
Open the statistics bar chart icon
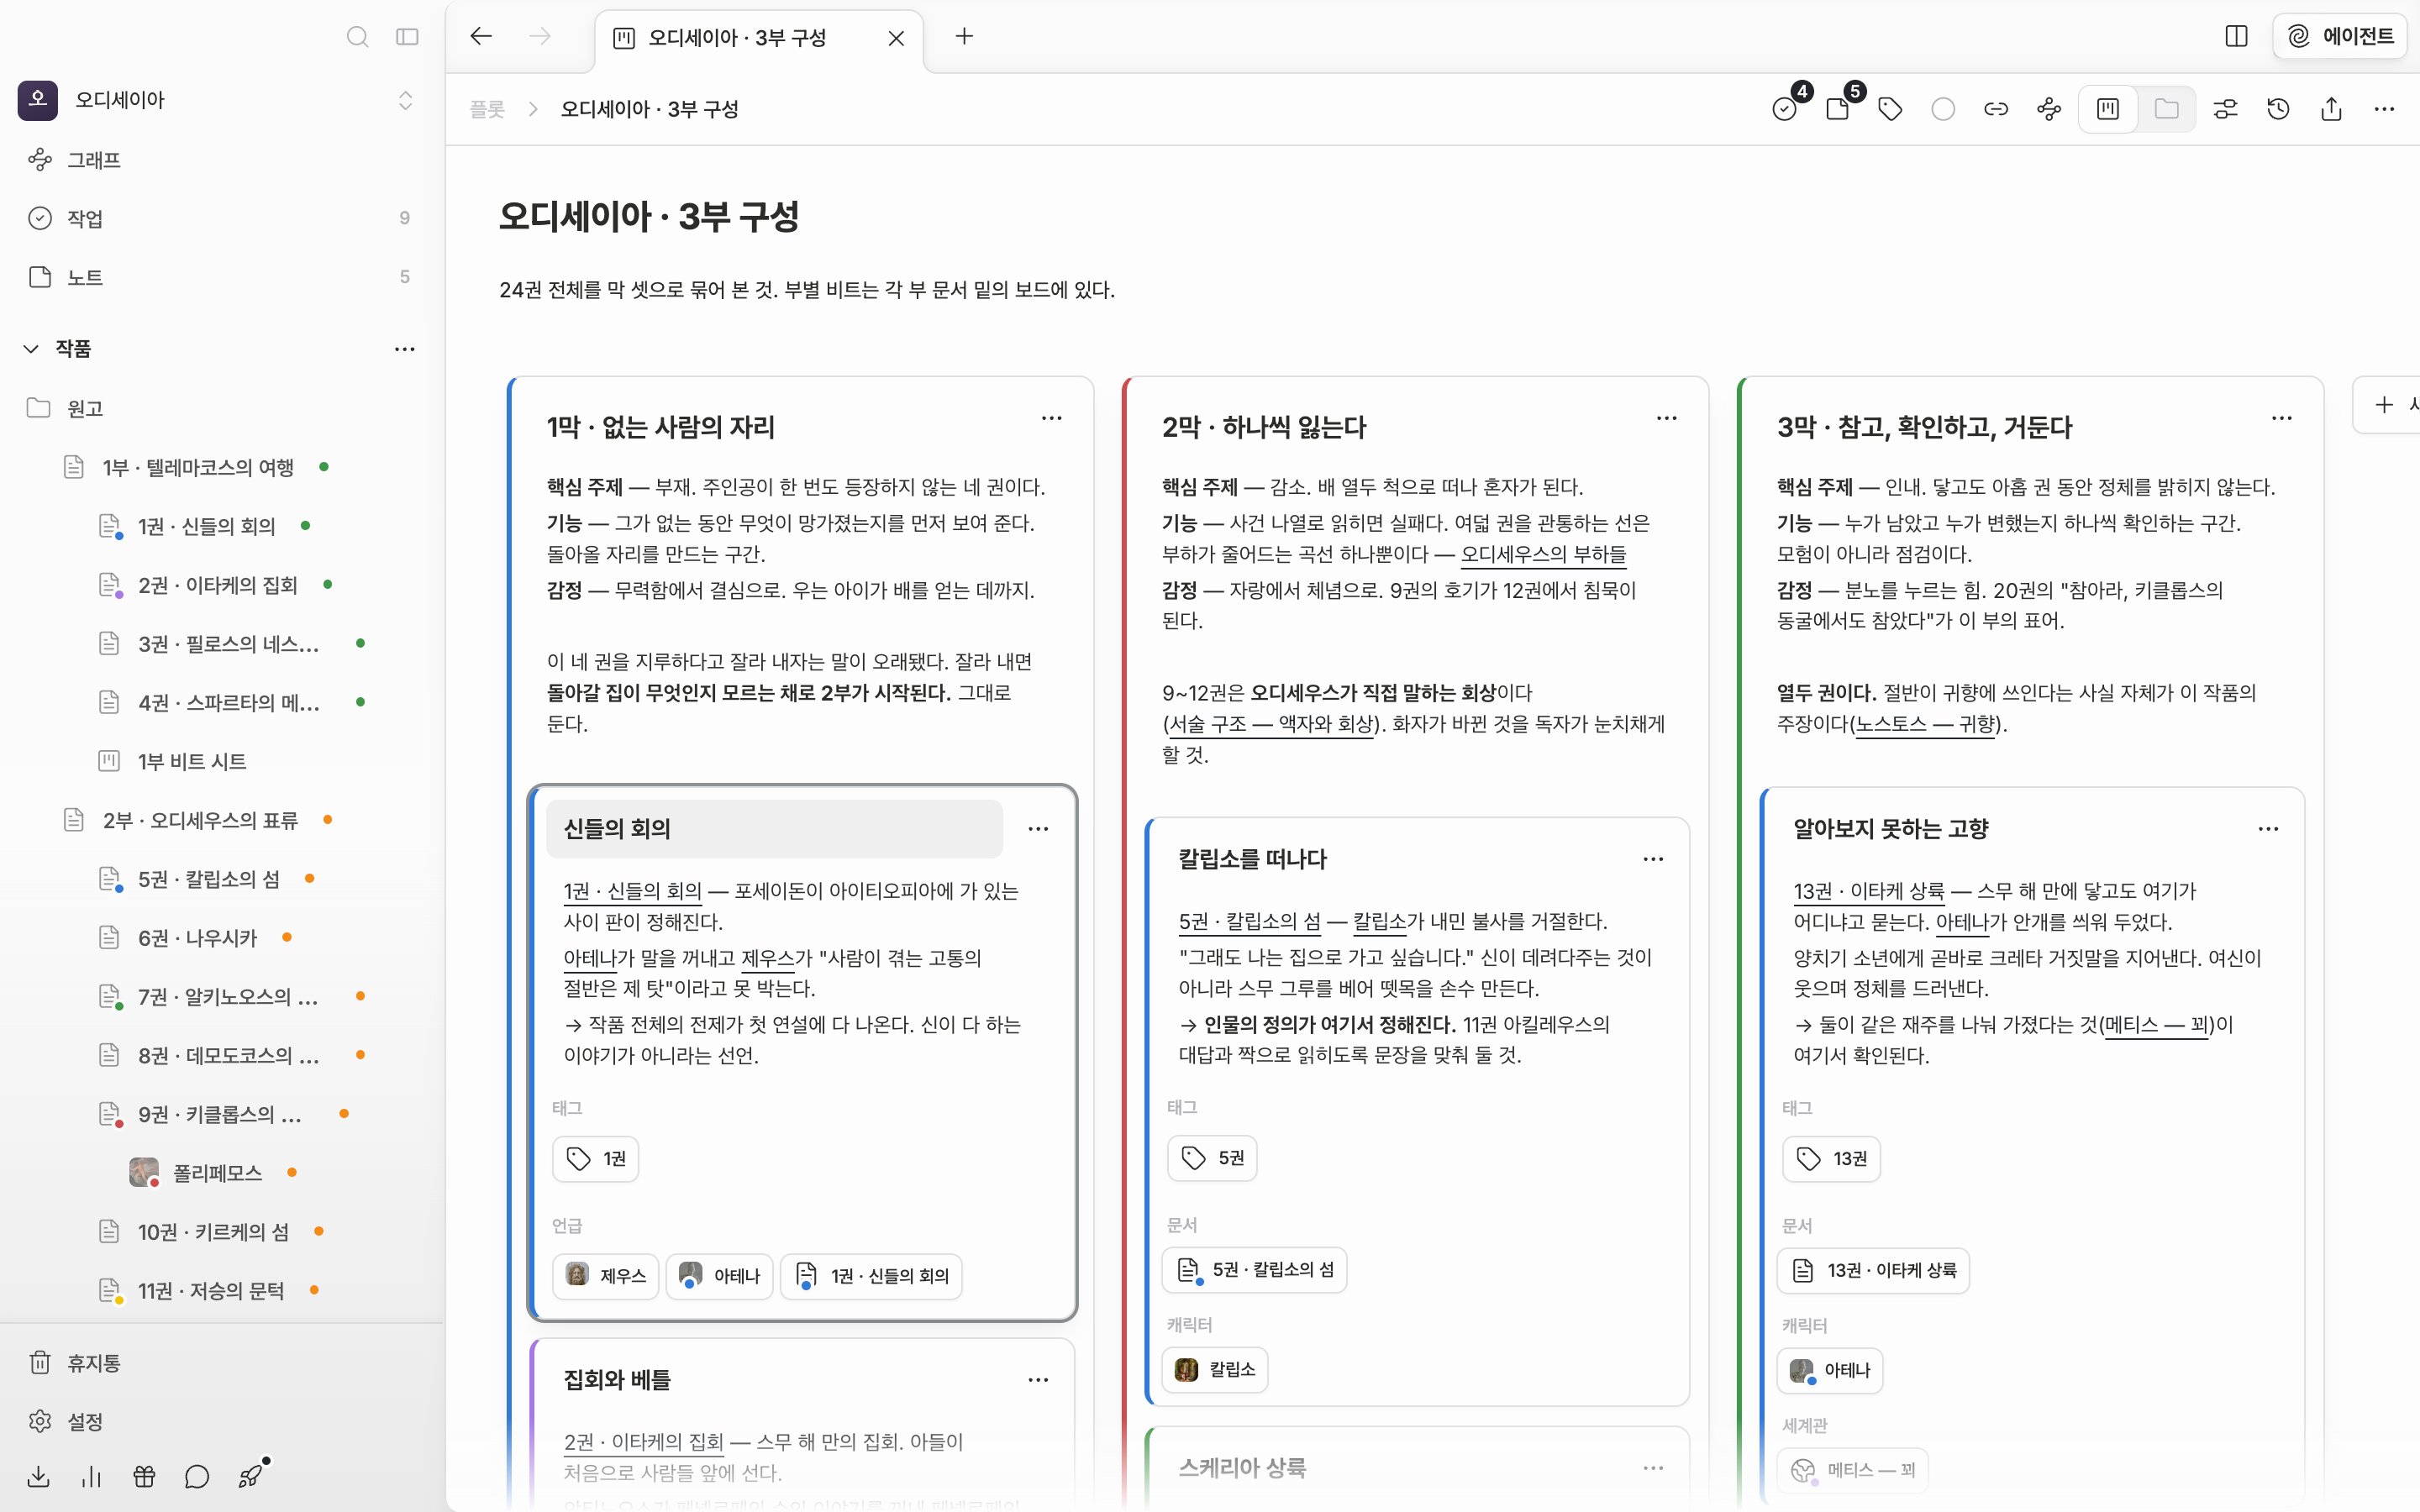pos(91,1476)
